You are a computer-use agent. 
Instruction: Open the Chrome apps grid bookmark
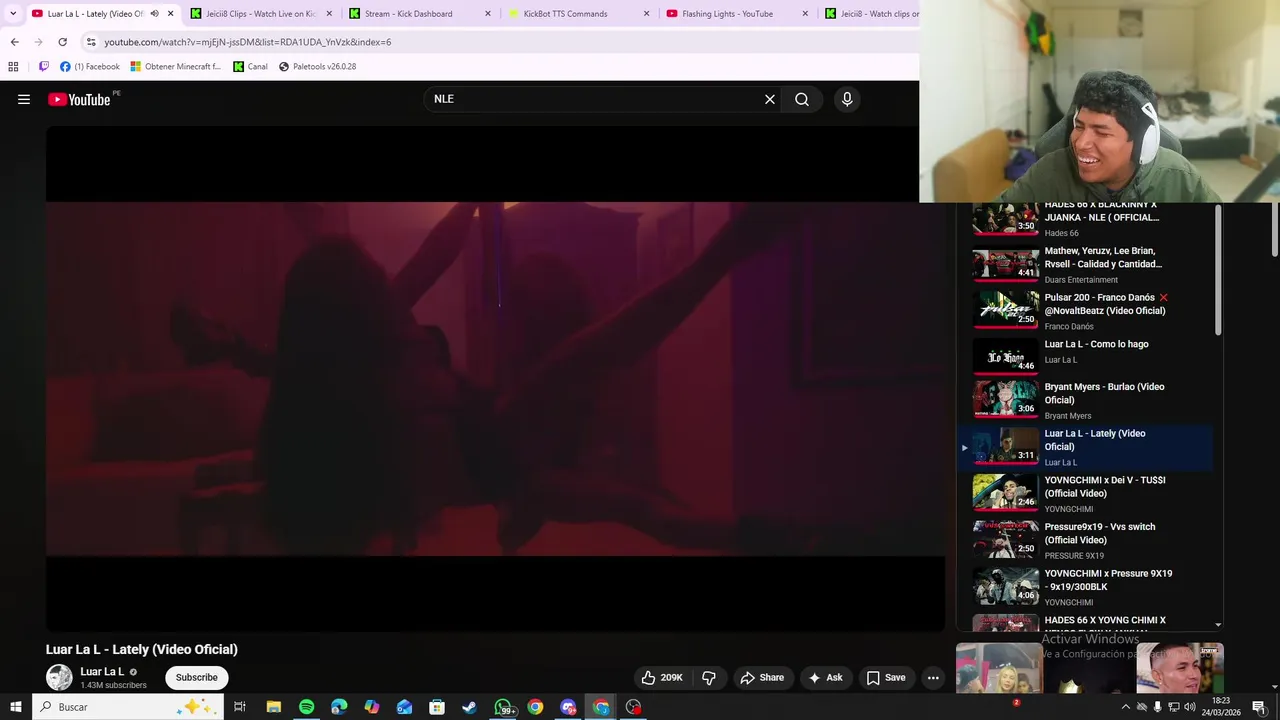click(13, 67)
